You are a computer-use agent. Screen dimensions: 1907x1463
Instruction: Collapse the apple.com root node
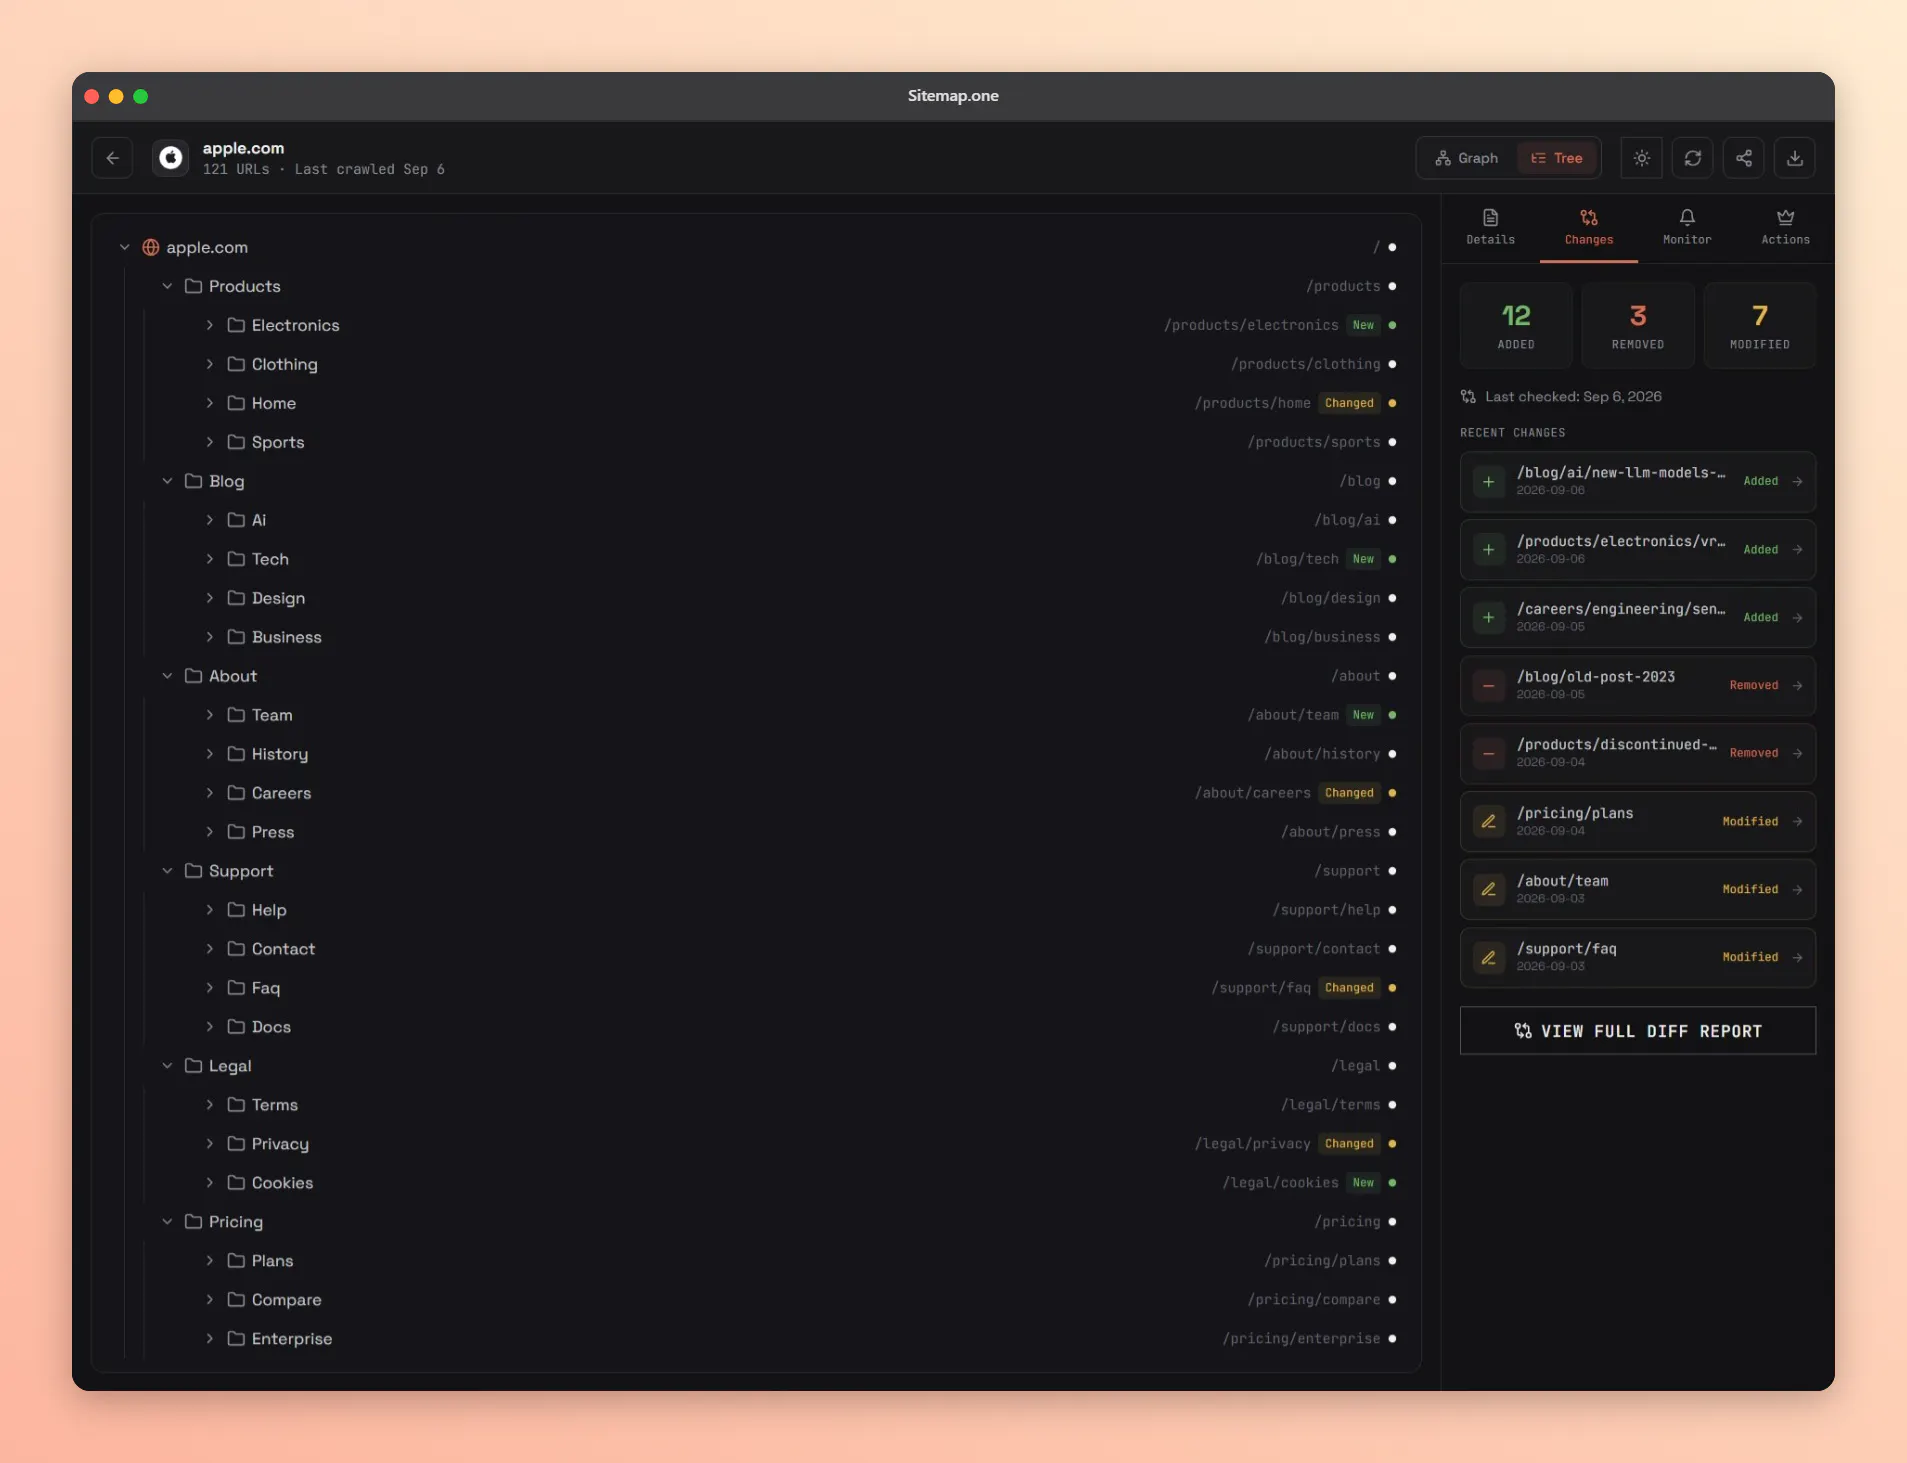click(x=124, y=247)
